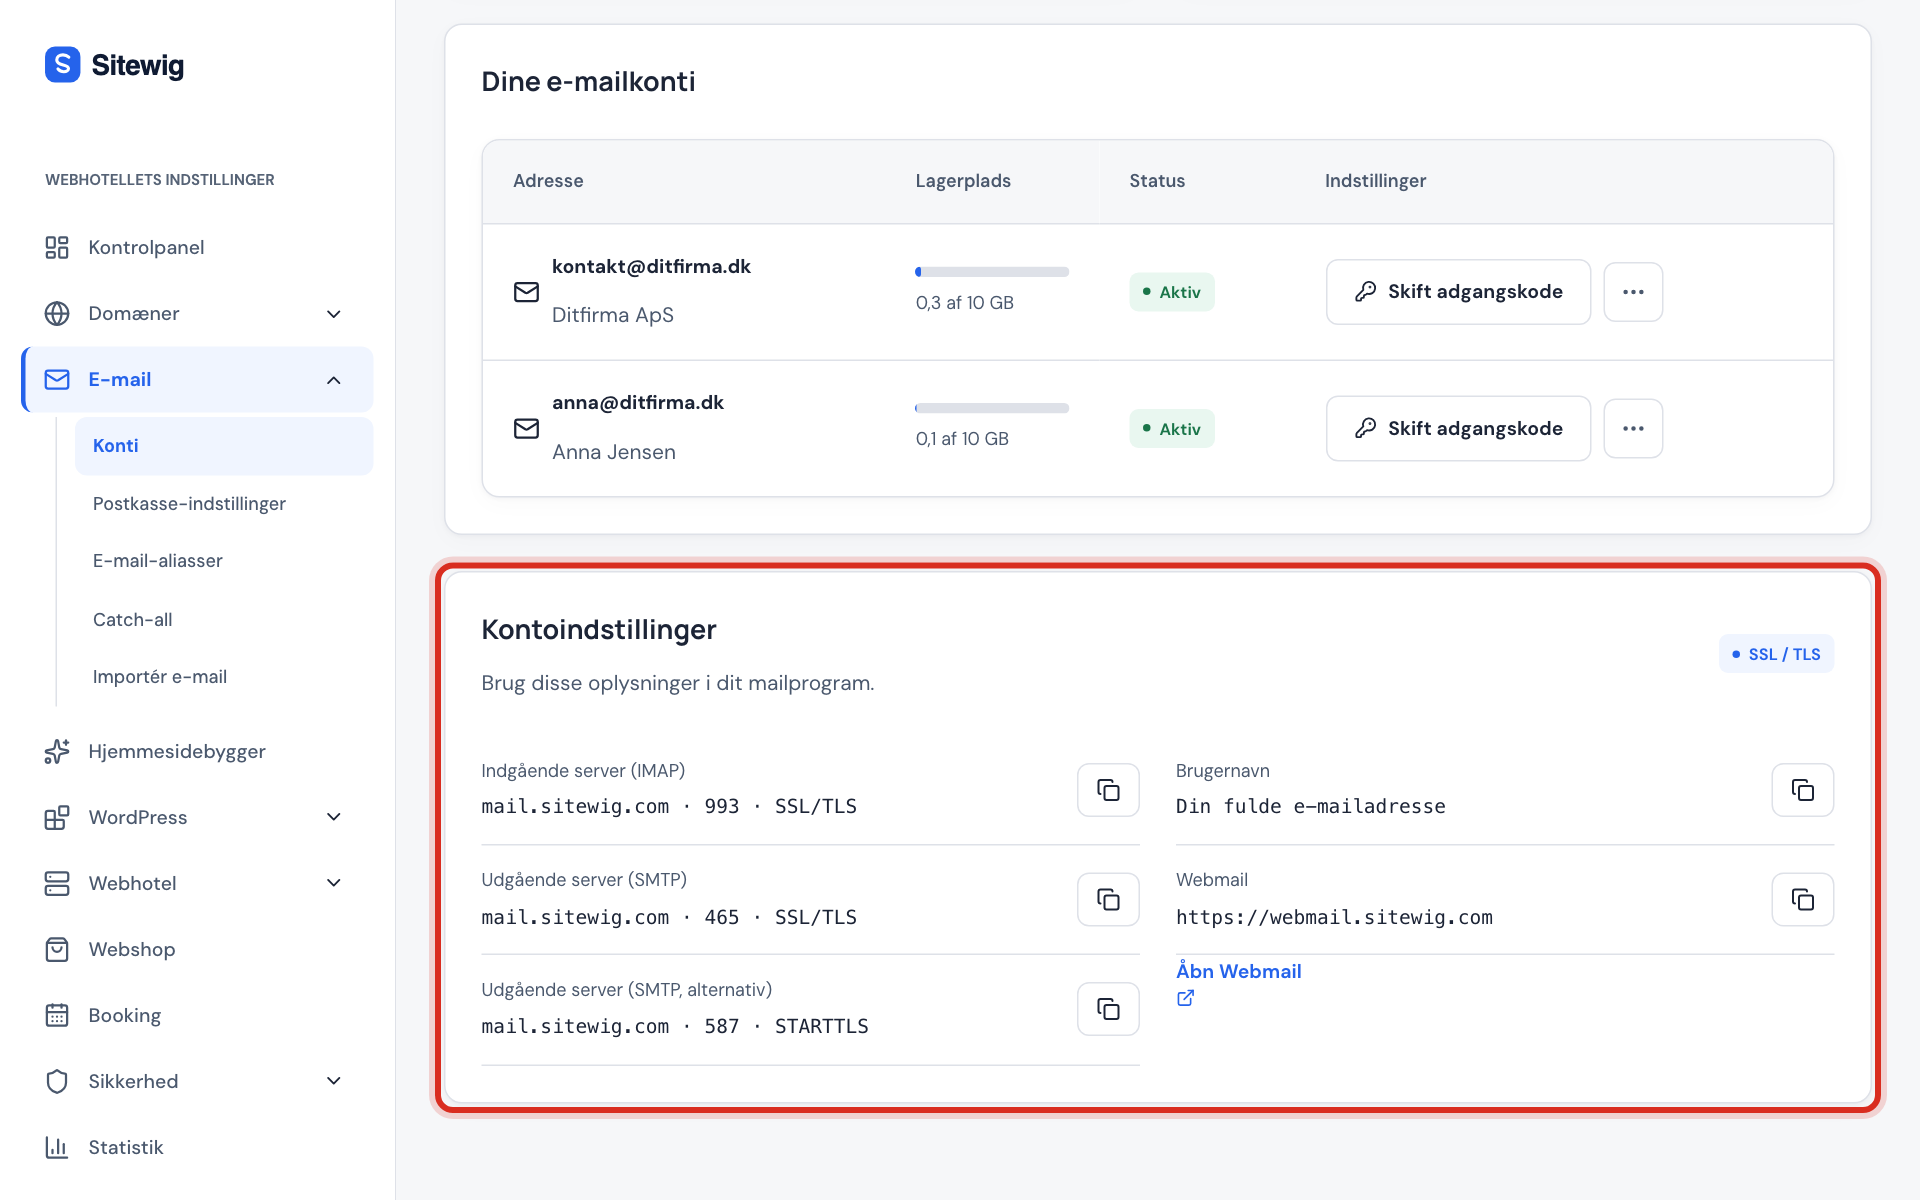Click the Booking calendar icon
The height and width of the screenshot is (1200, 1920).
[x=57, y=1015]
